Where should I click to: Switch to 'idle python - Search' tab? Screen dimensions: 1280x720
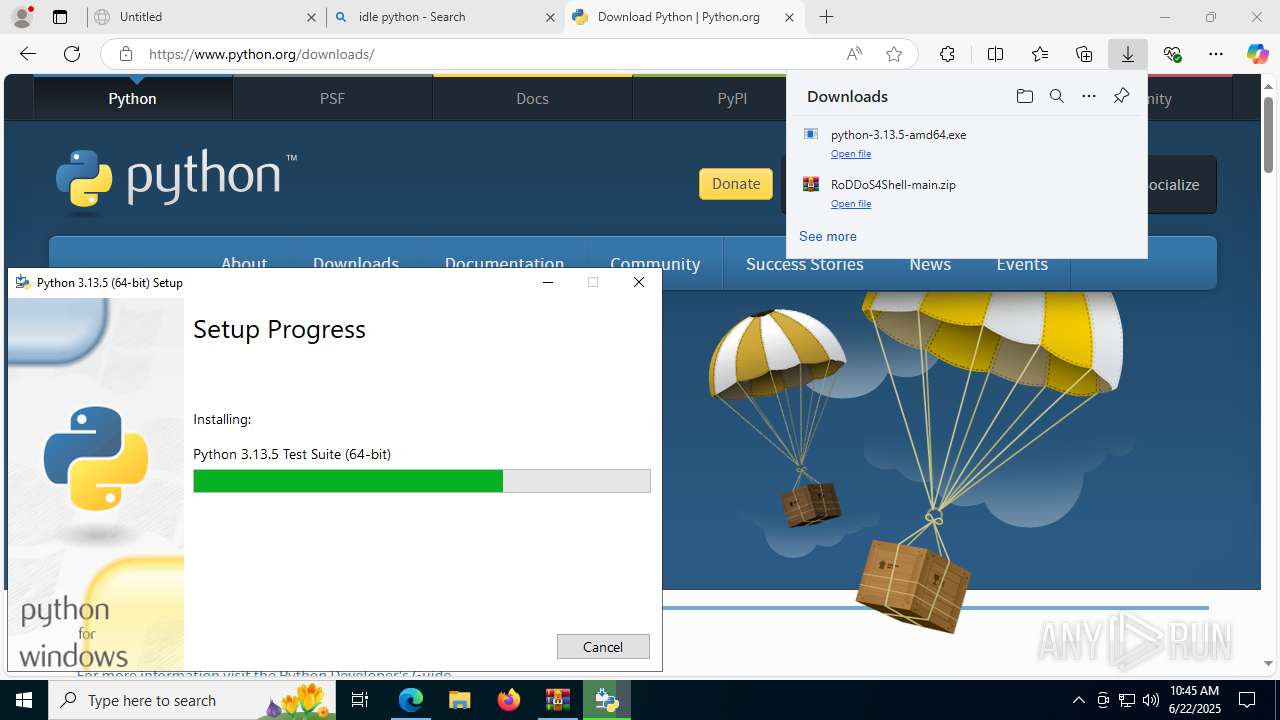[x=445, y=17]
